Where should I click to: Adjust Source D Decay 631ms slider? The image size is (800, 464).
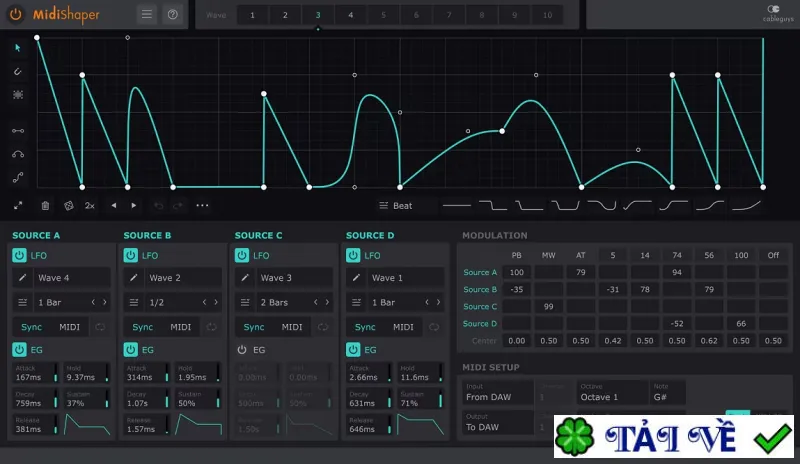point(369,399)
